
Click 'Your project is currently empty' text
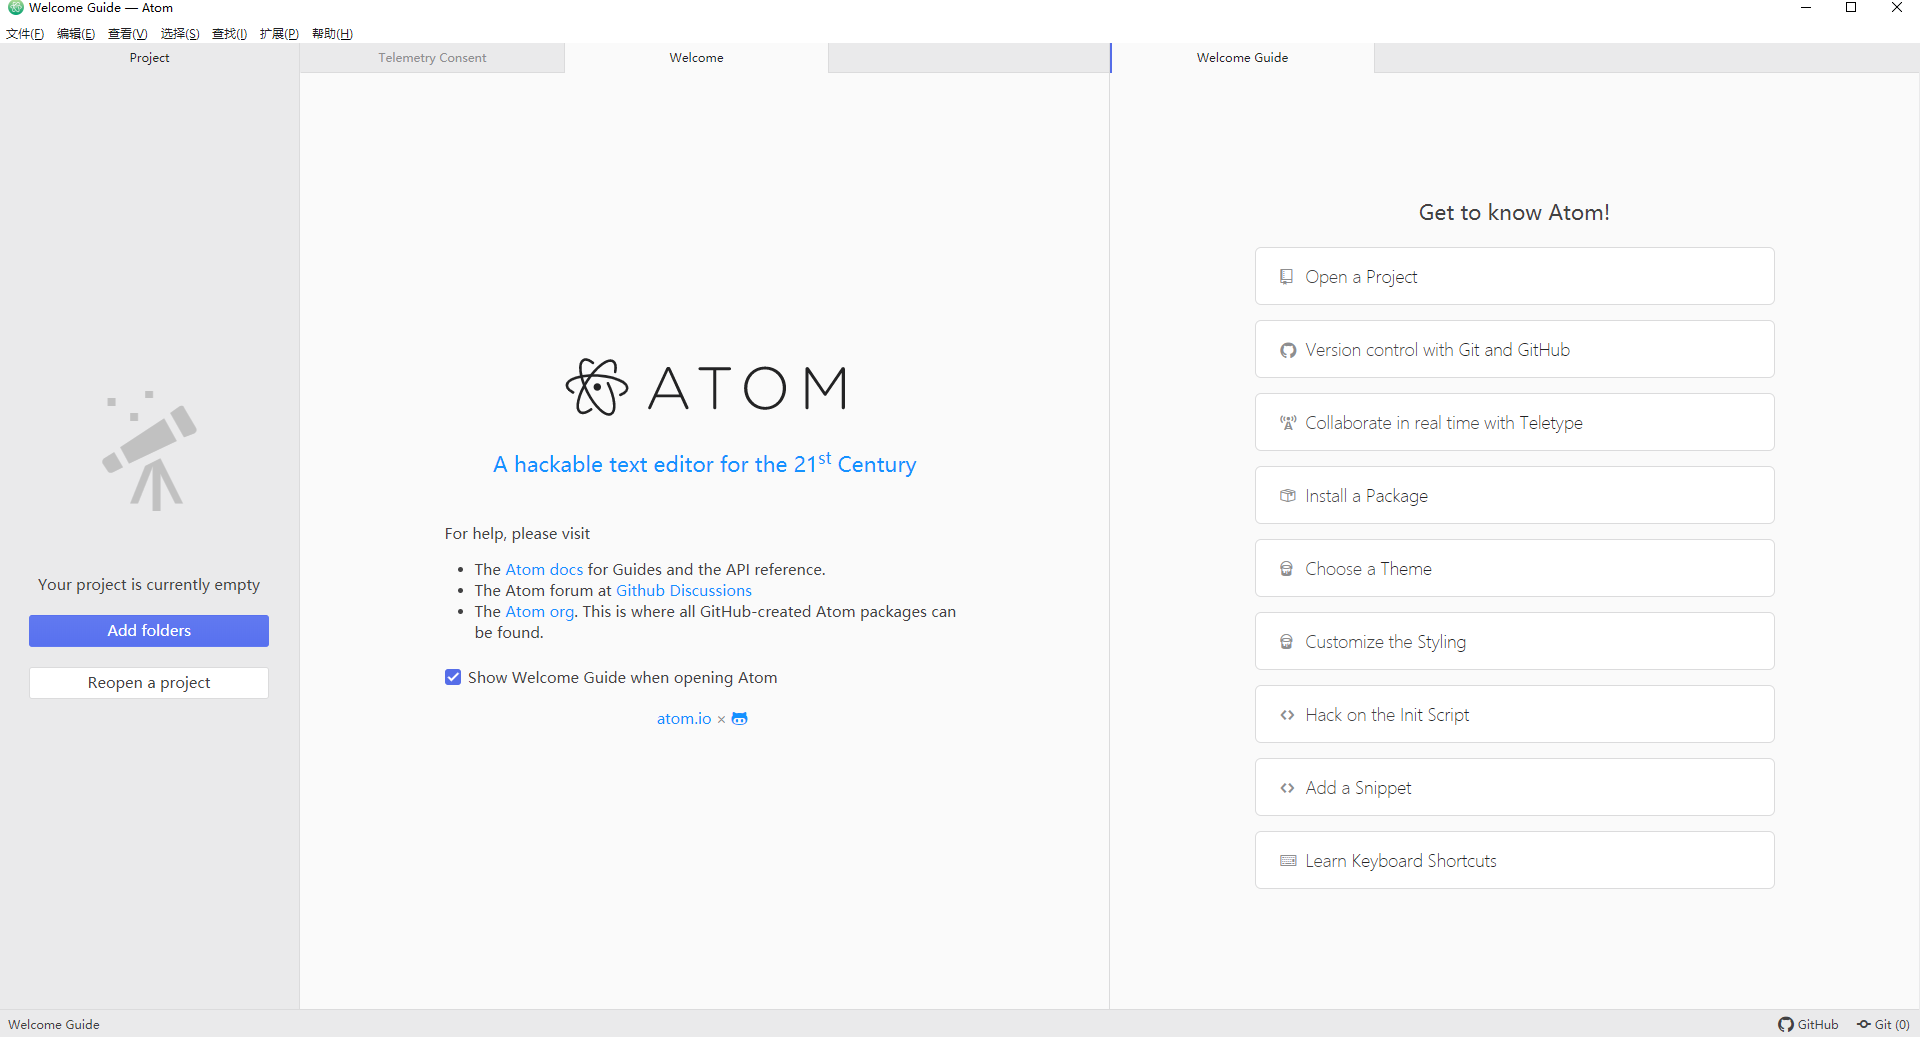(x=149, y=584)
